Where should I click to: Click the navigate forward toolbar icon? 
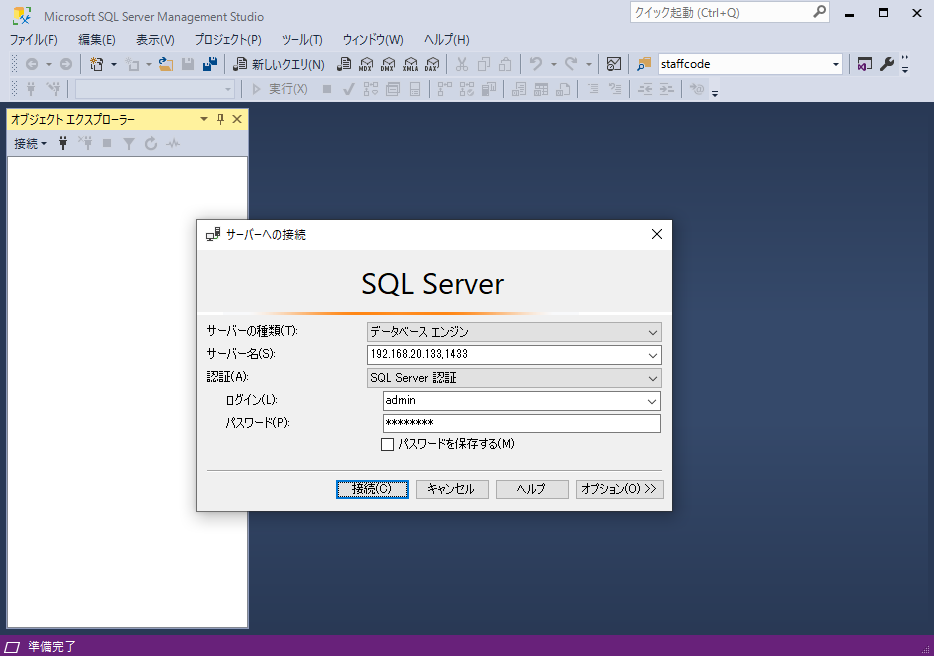pyautogui.click(x=66, y=64)
